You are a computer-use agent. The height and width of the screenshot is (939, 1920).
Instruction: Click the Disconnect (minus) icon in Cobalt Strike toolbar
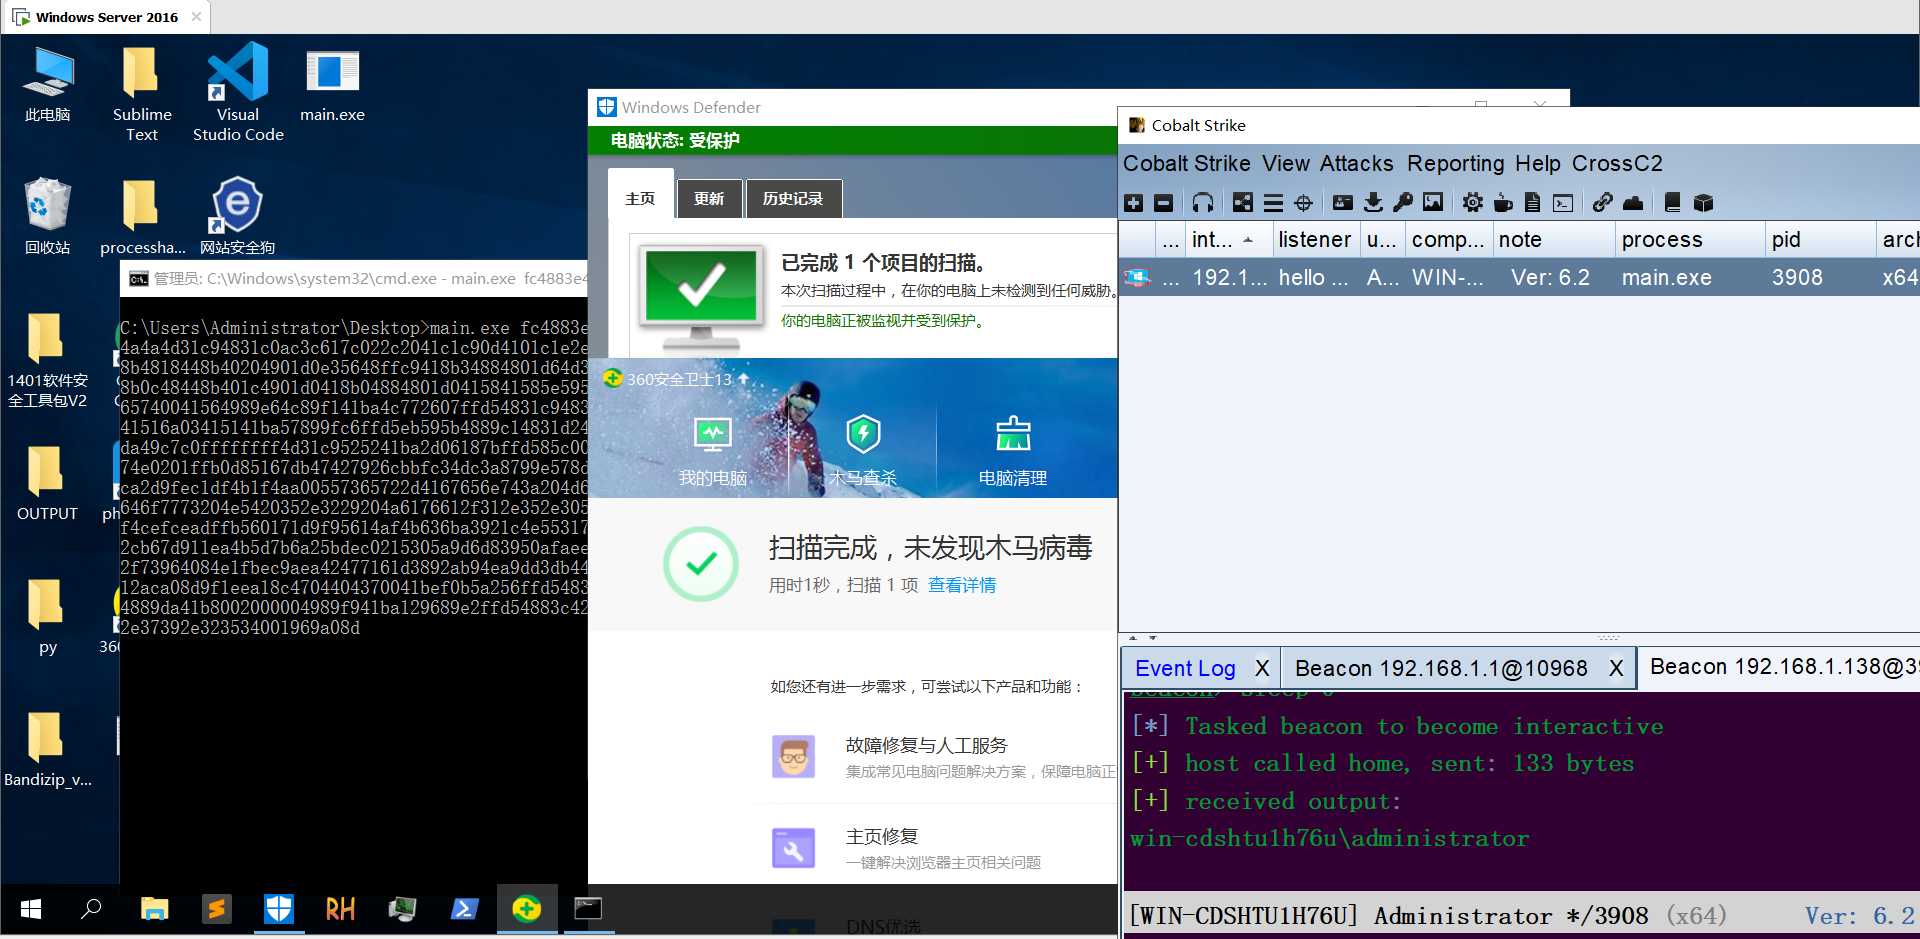click(1163, 203)
